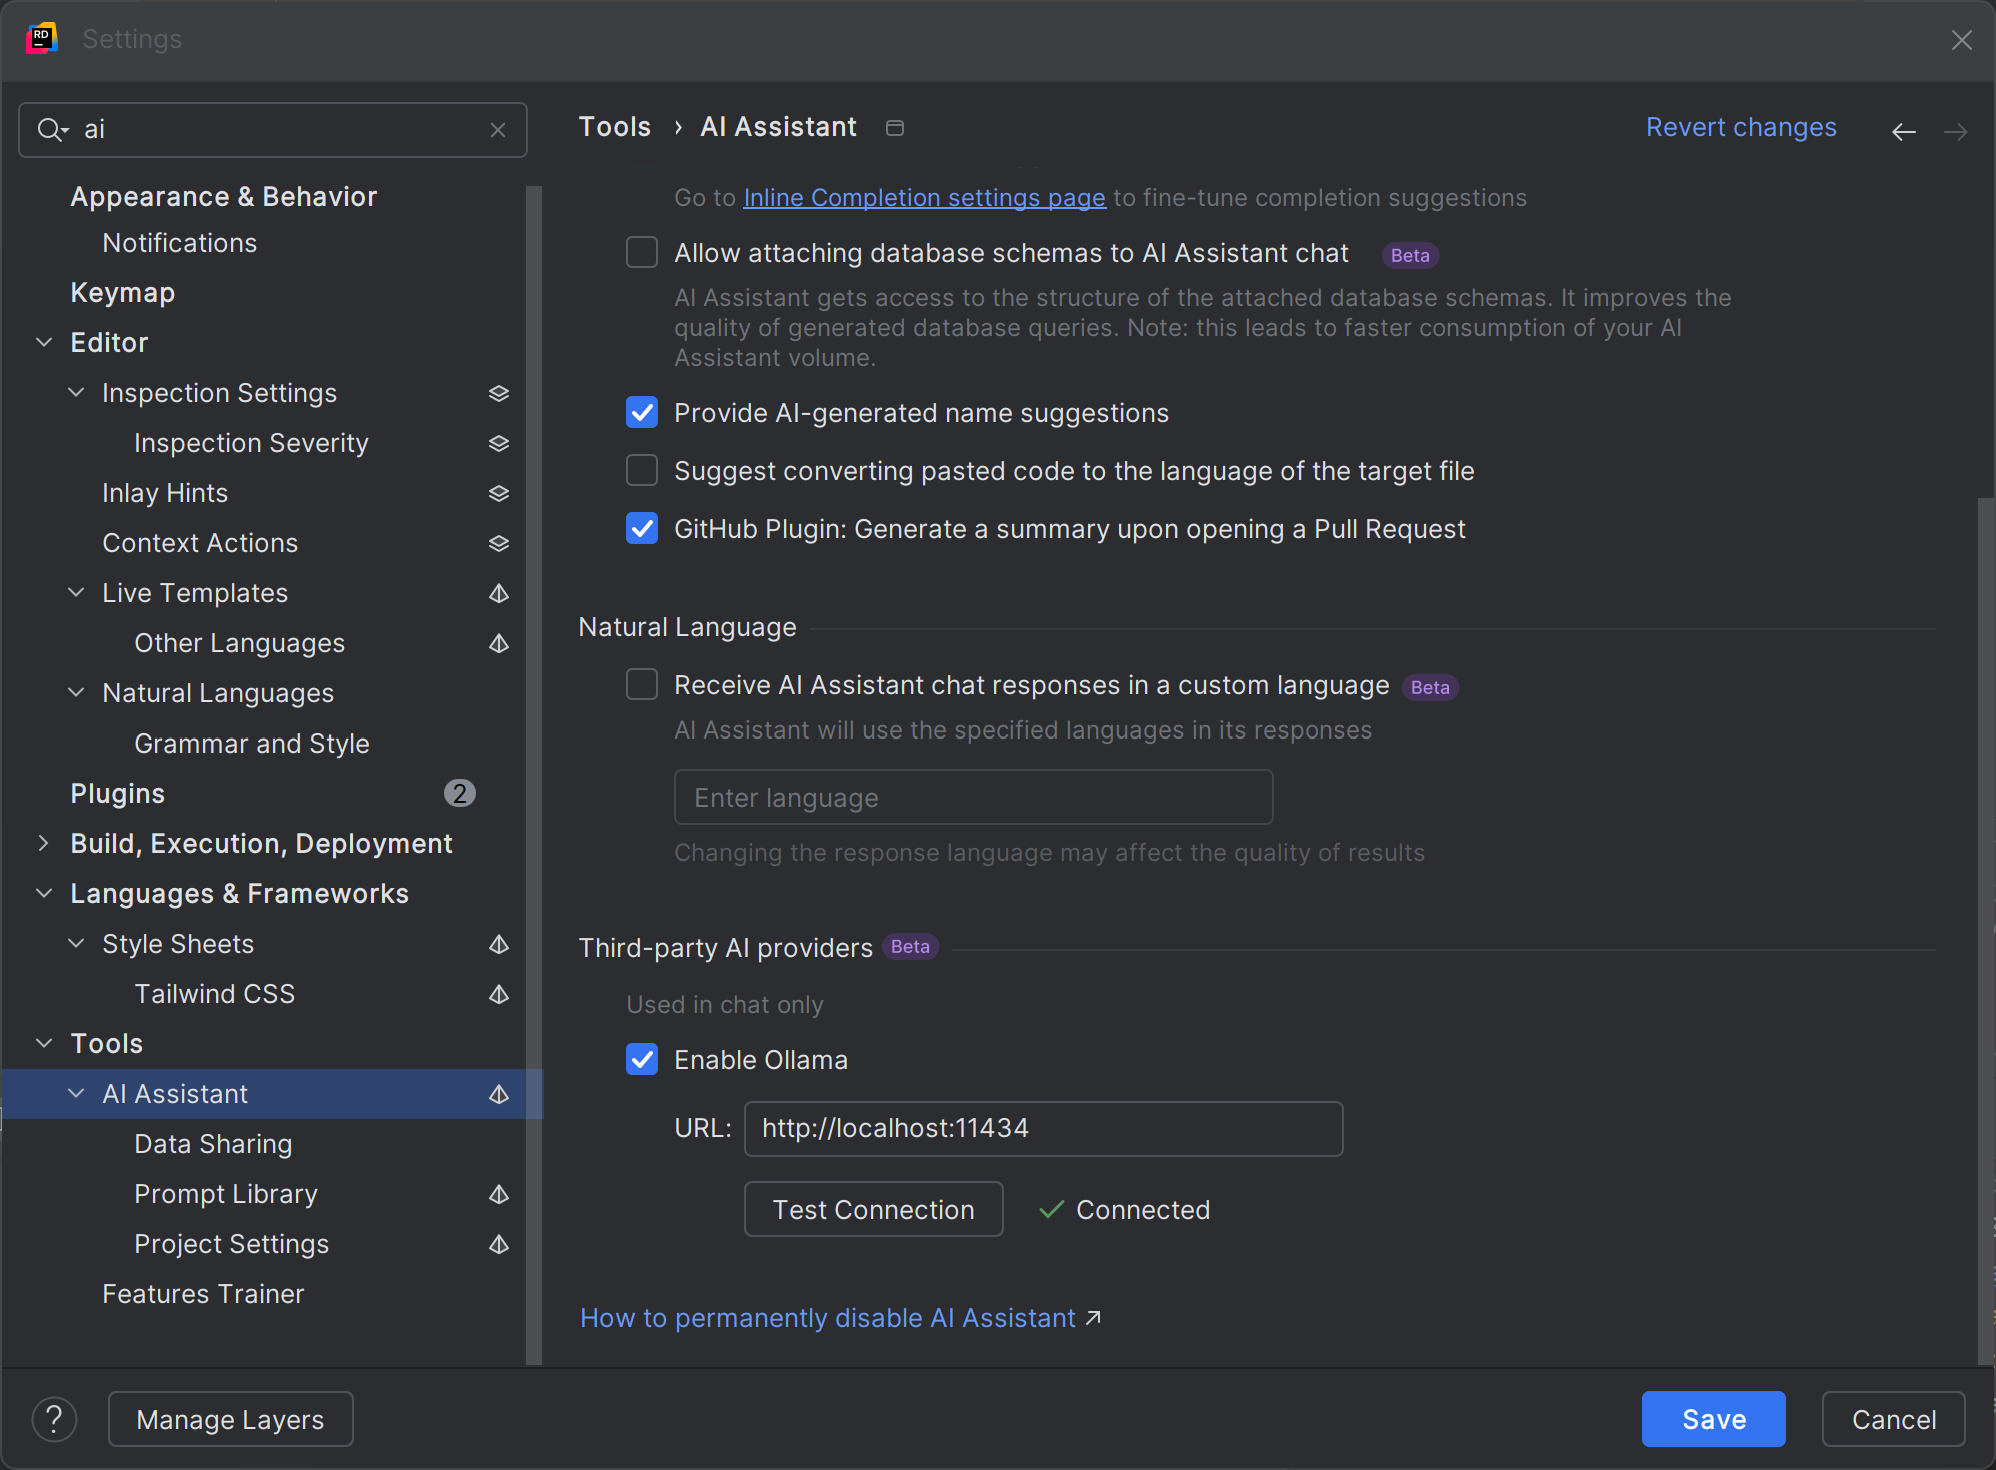Click the settings tree vertical scrollbar

coord(534,775)
